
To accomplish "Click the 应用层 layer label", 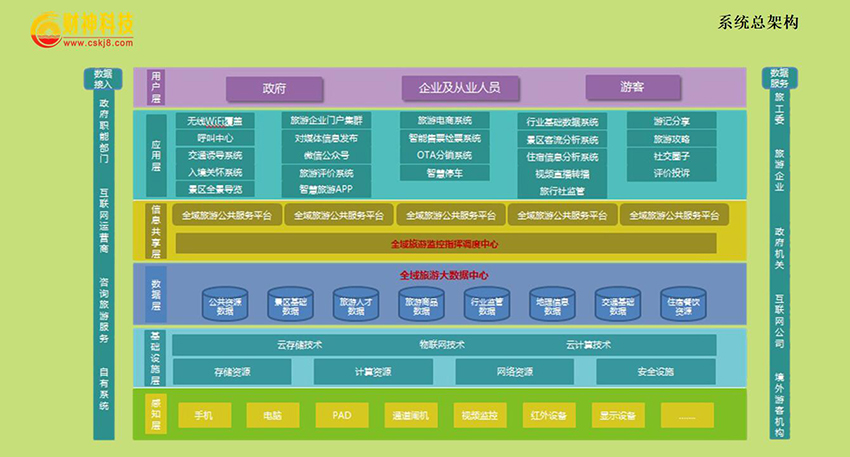I will [x=156, y=156].
